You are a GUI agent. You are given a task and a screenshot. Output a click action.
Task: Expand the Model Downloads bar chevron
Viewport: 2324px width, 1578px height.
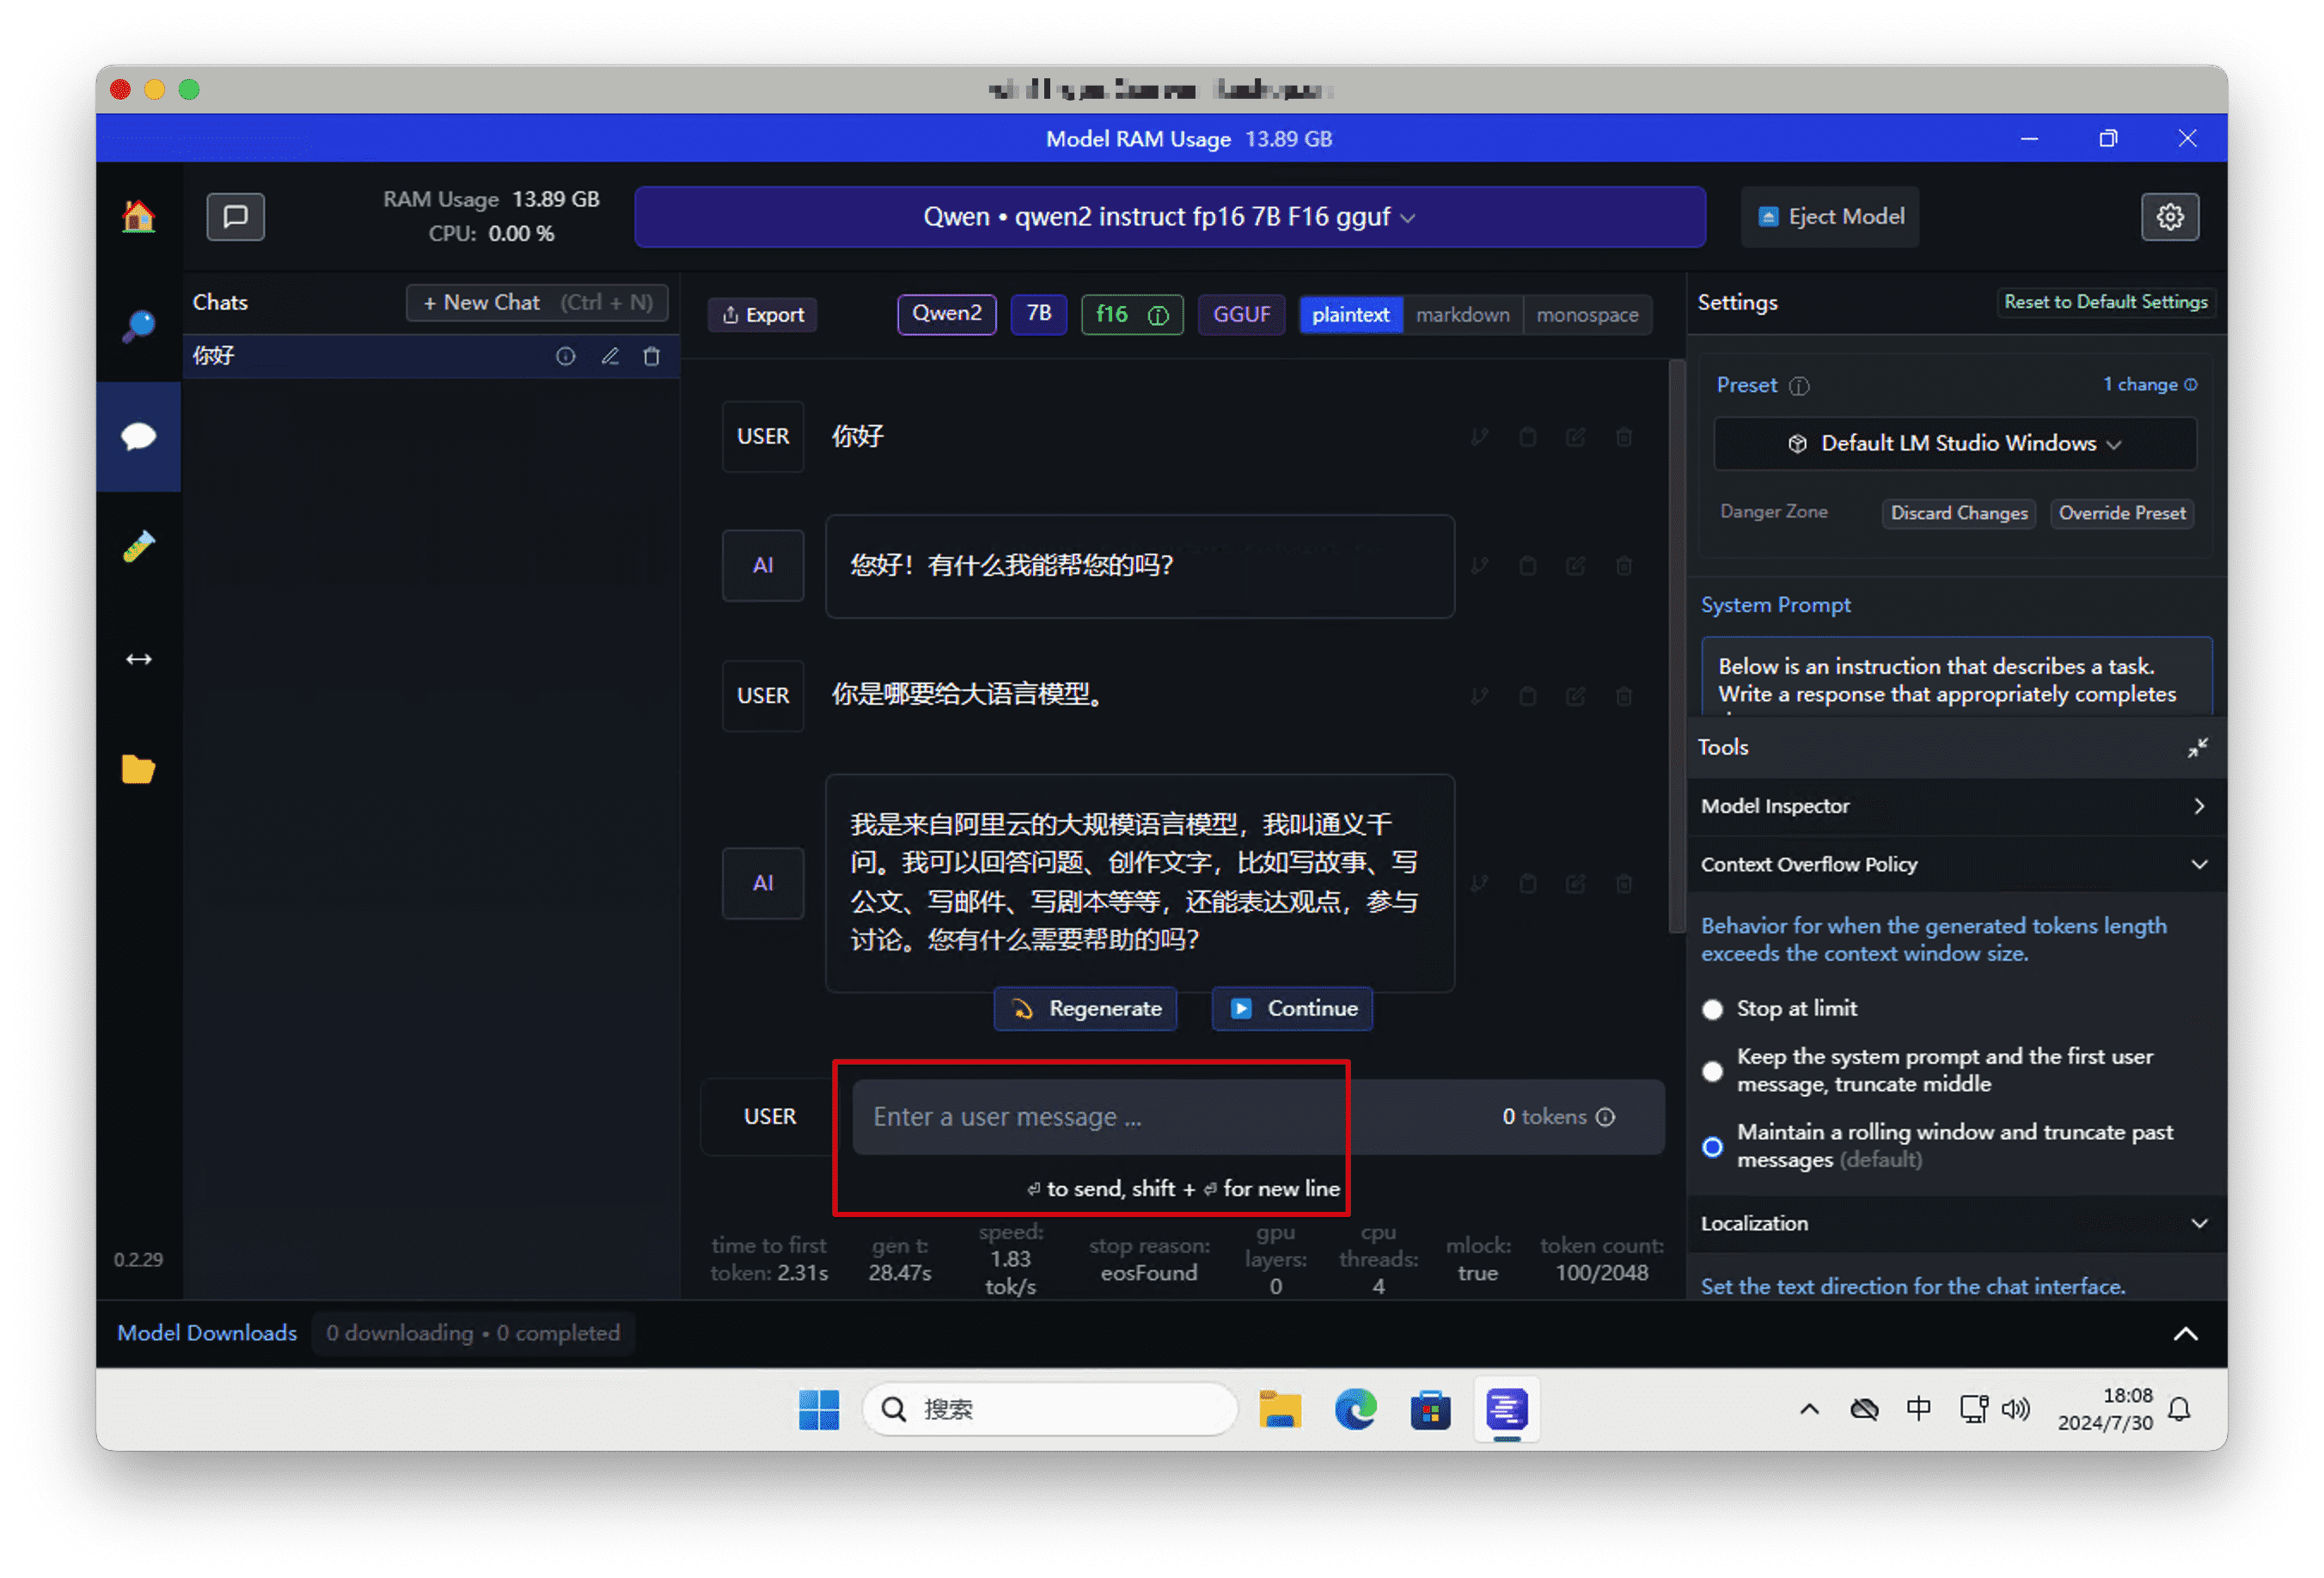point(2185,1333)
